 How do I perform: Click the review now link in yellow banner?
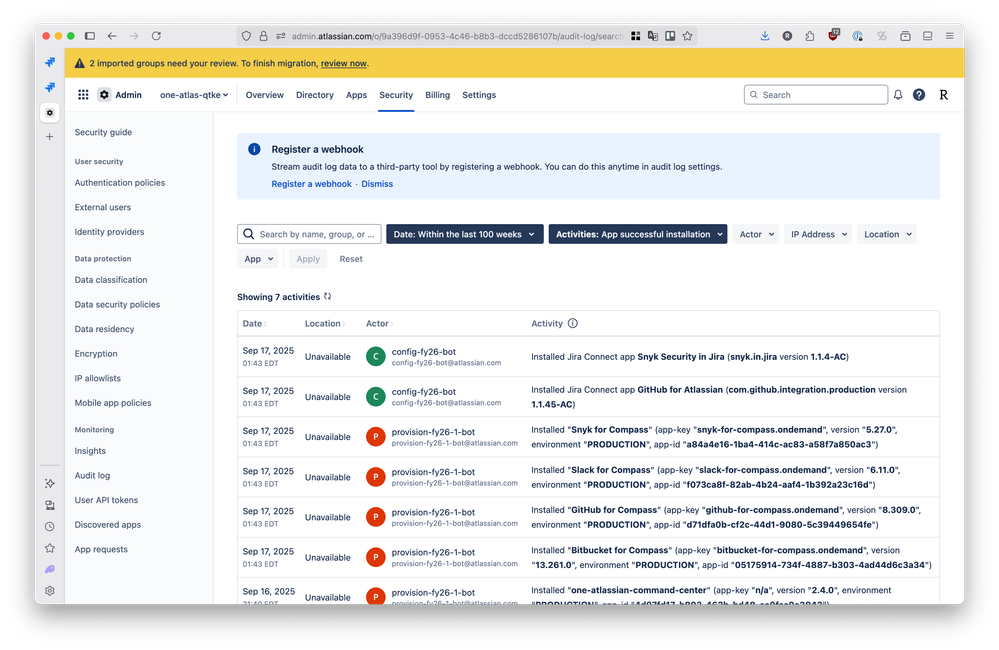point(343,63)
